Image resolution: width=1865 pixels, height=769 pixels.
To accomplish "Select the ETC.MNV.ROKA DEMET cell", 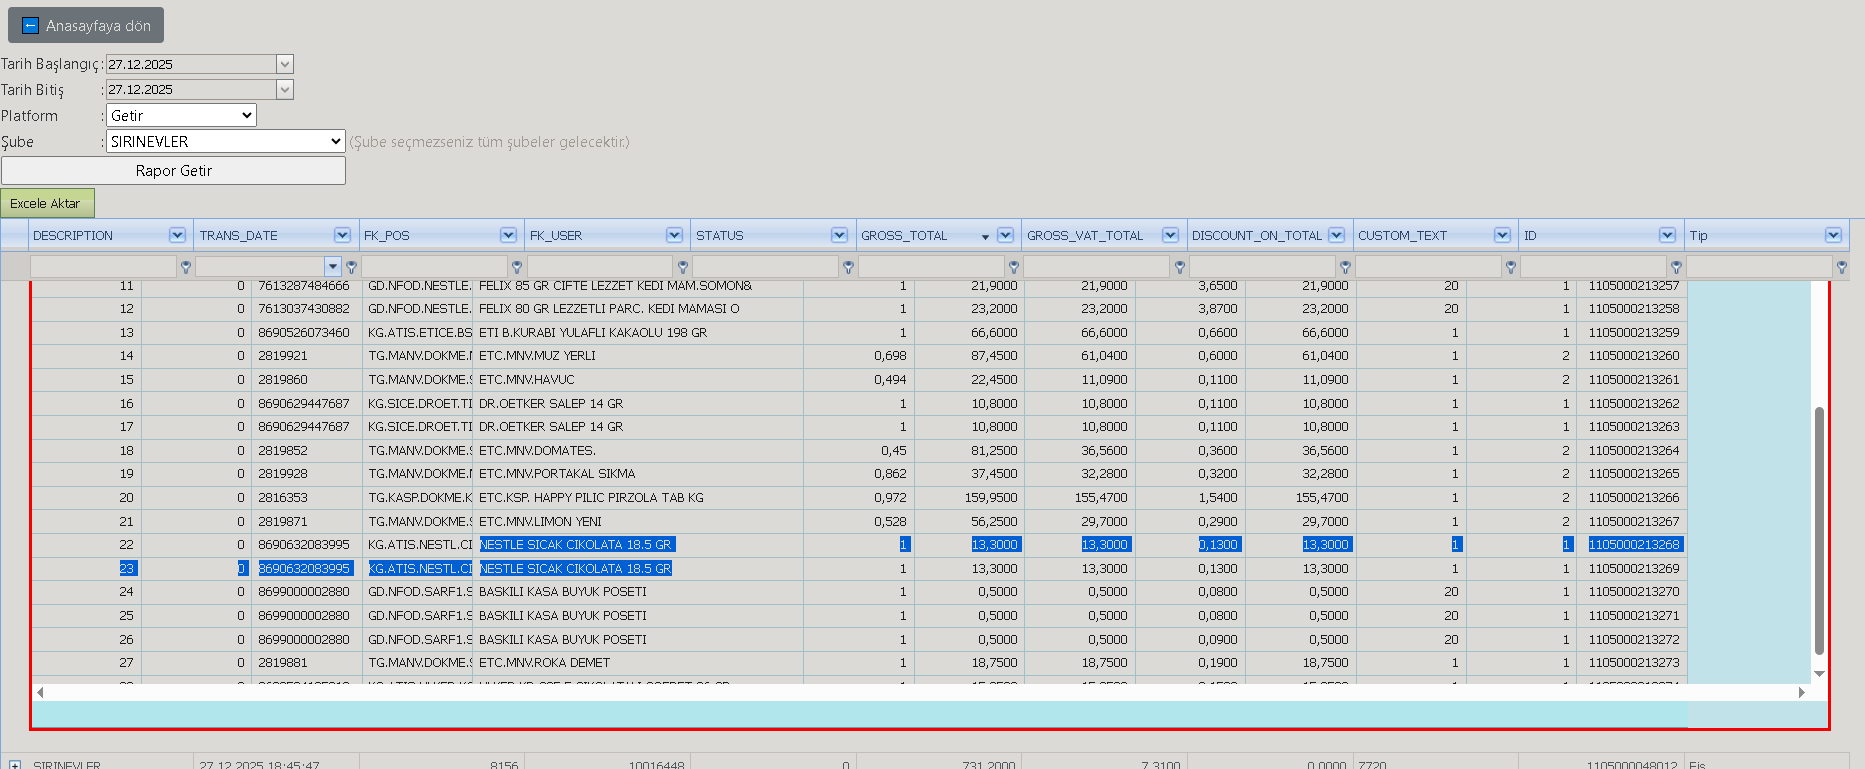I will (638, 663).
